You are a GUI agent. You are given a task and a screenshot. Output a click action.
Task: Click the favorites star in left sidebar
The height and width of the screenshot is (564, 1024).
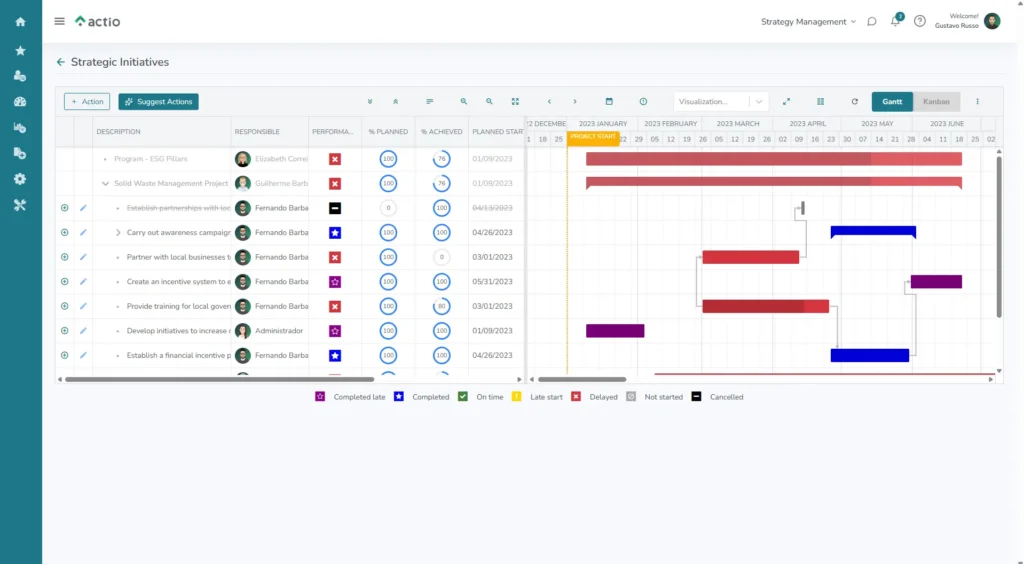(20, 50)
